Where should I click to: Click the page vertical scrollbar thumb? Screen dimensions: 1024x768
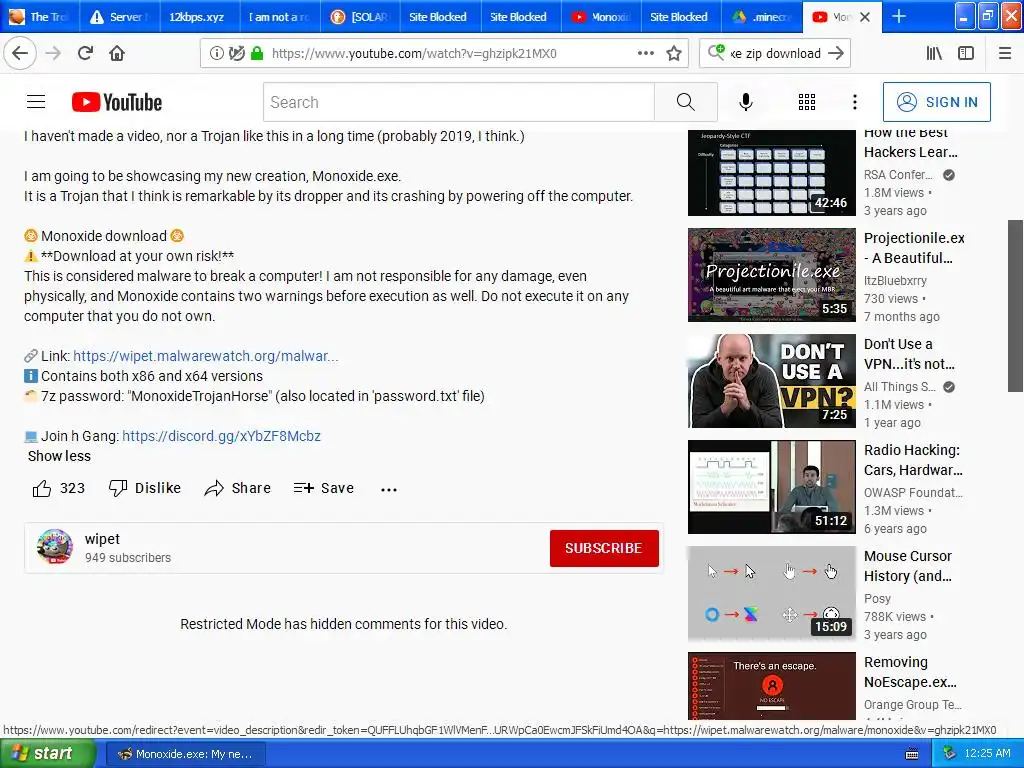(x=1016, y=306)
